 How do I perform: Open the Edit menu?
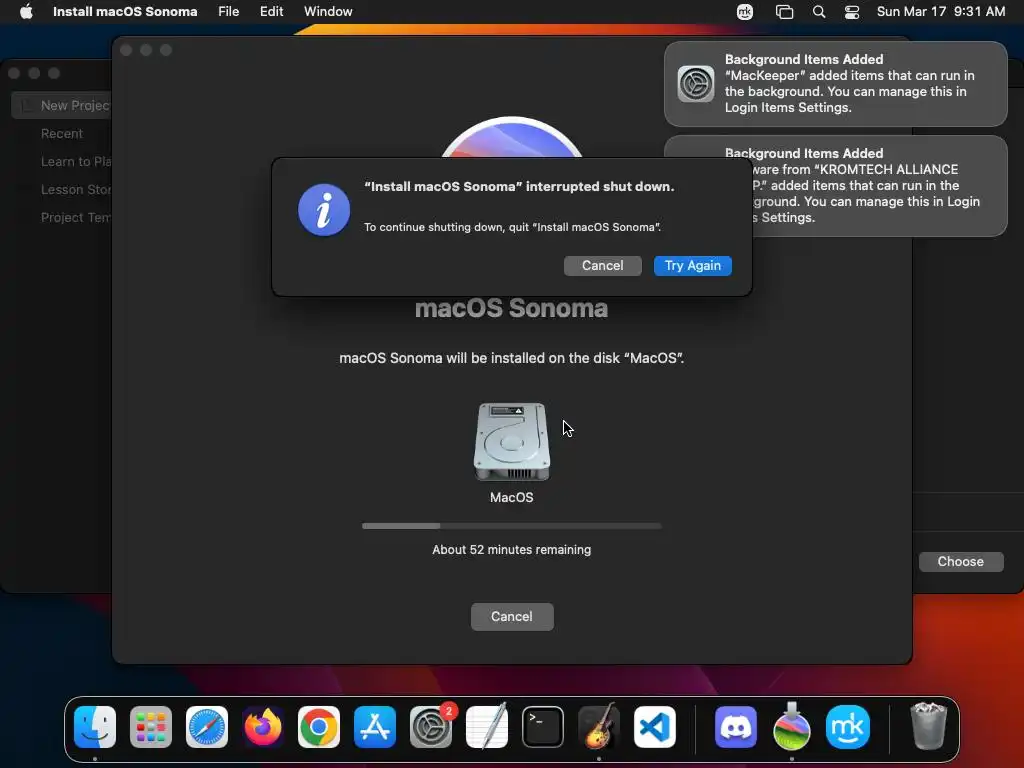[271, 11]
